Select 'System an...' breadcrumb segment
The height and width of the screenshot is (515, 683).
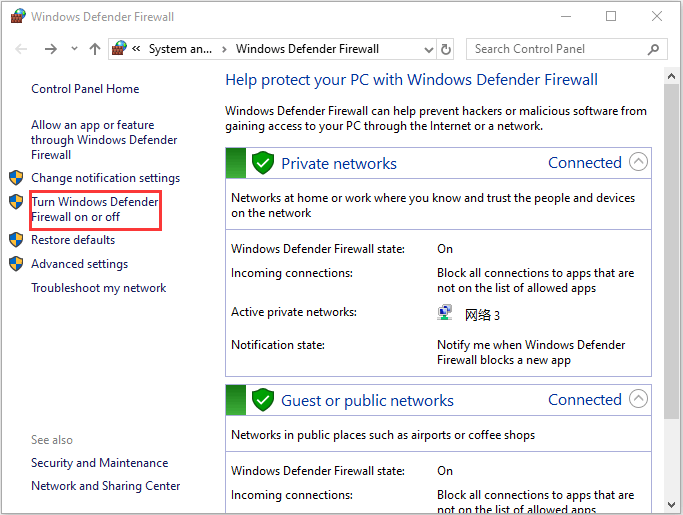click(180, 49)
